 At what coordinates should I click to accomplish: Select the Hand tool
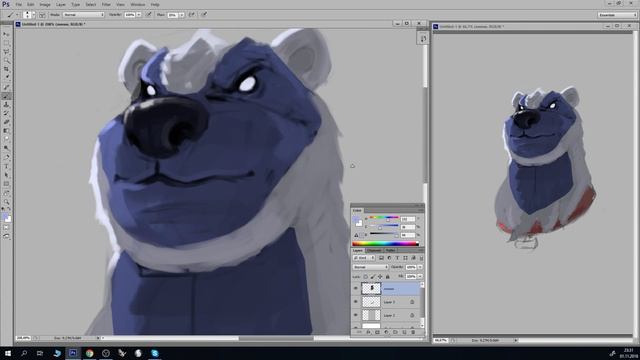click(6, 193)
